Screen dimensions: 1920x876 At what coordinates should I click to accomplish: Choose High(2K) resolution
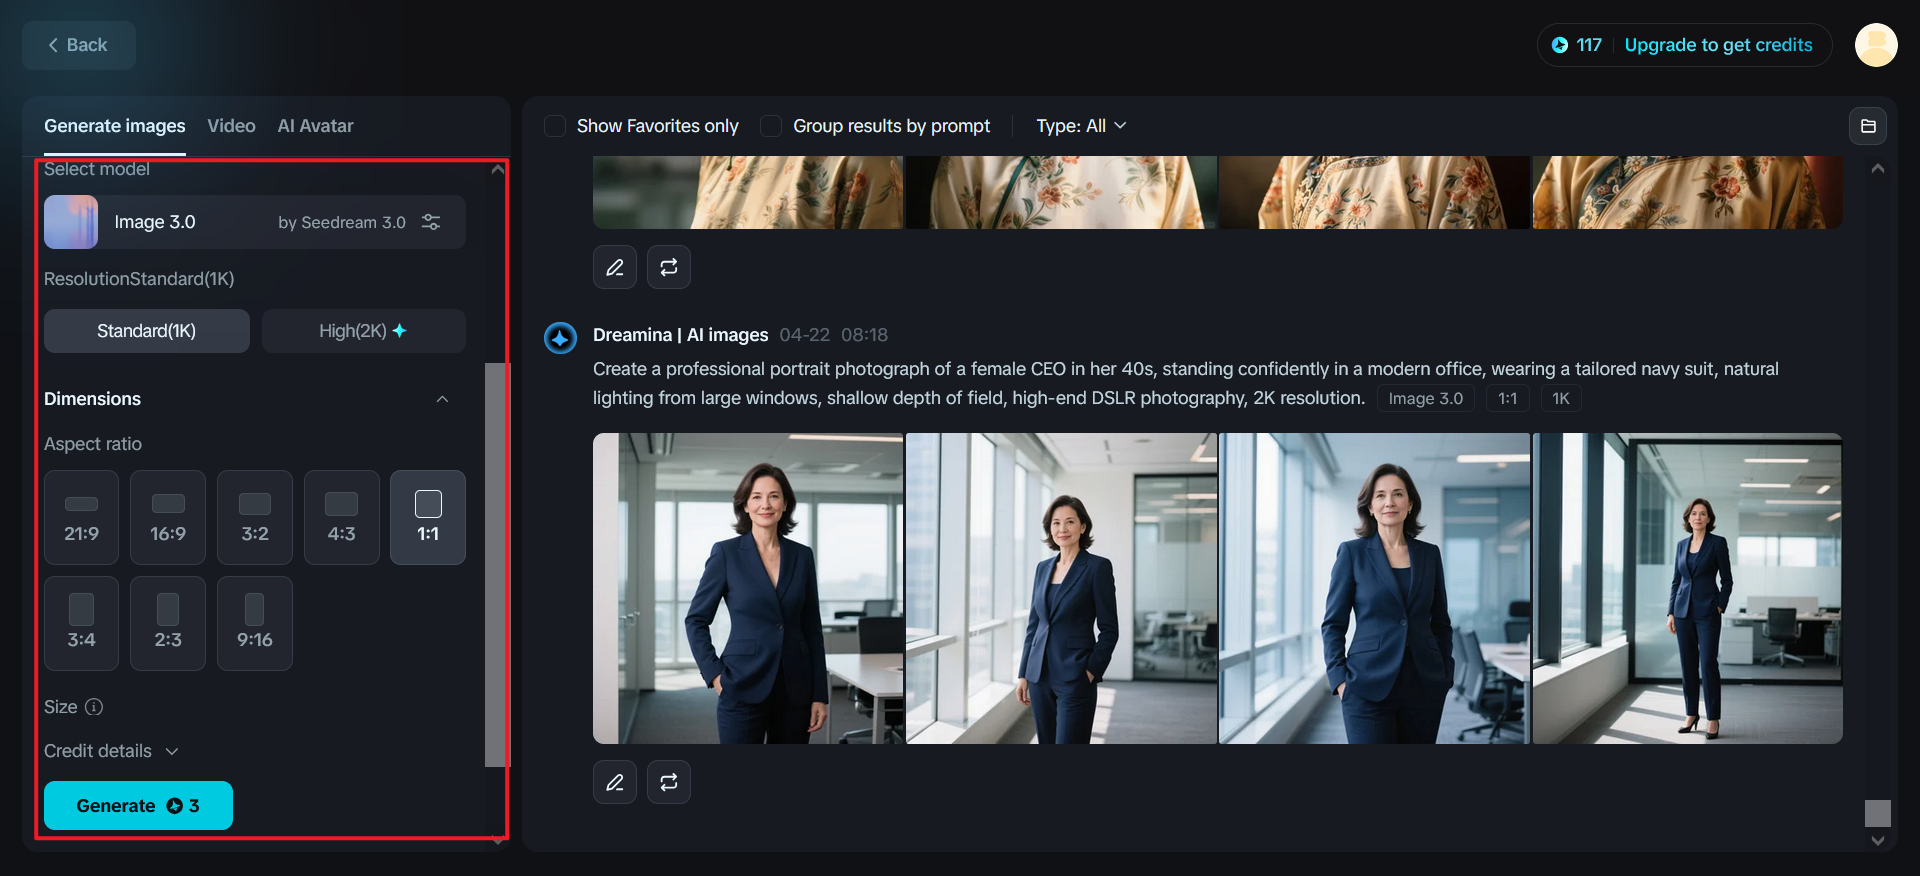[x=364, y=331]
